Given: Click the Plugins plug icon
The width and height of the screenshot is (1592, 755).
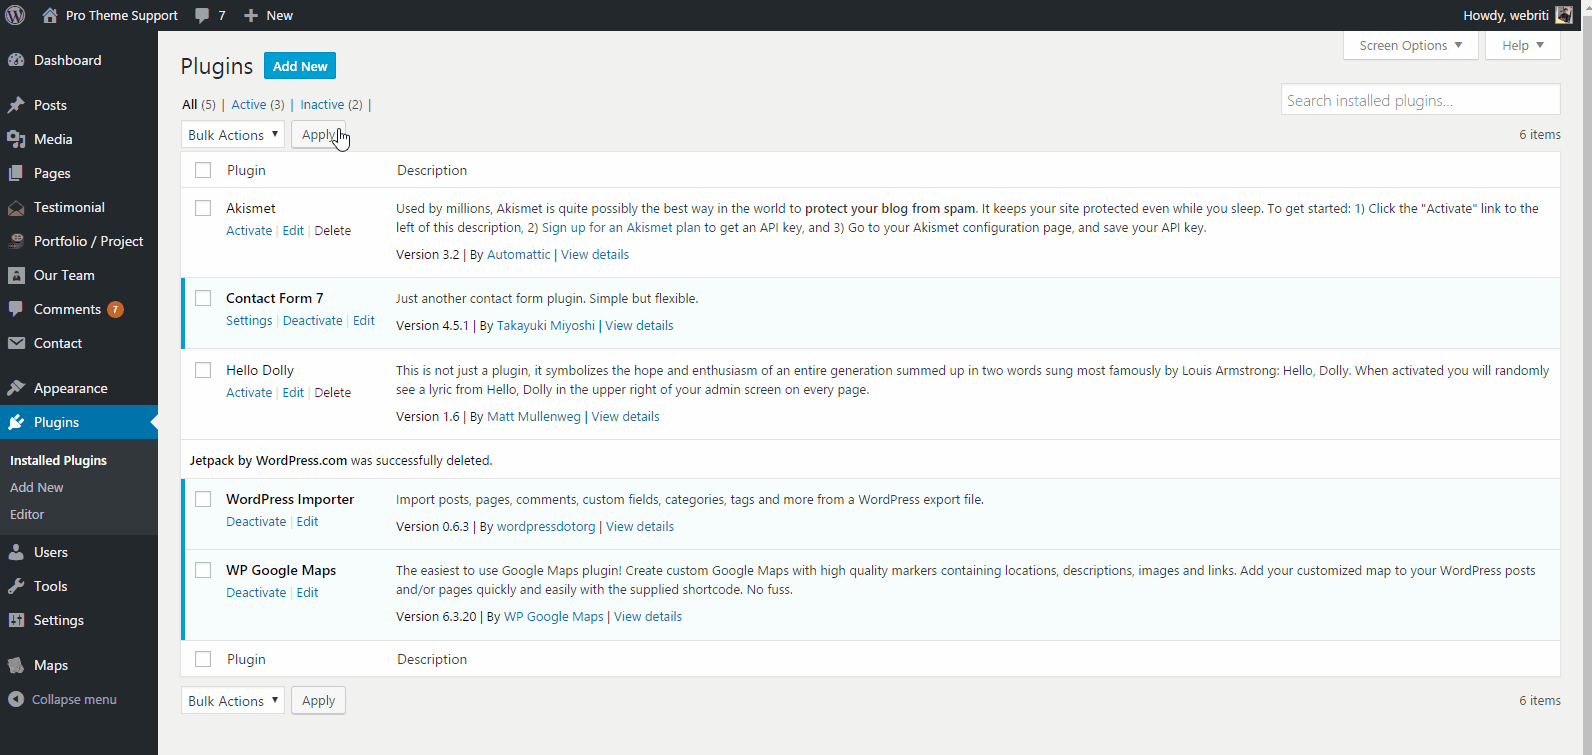Looking at the screenshot, I should coord(16,422).
